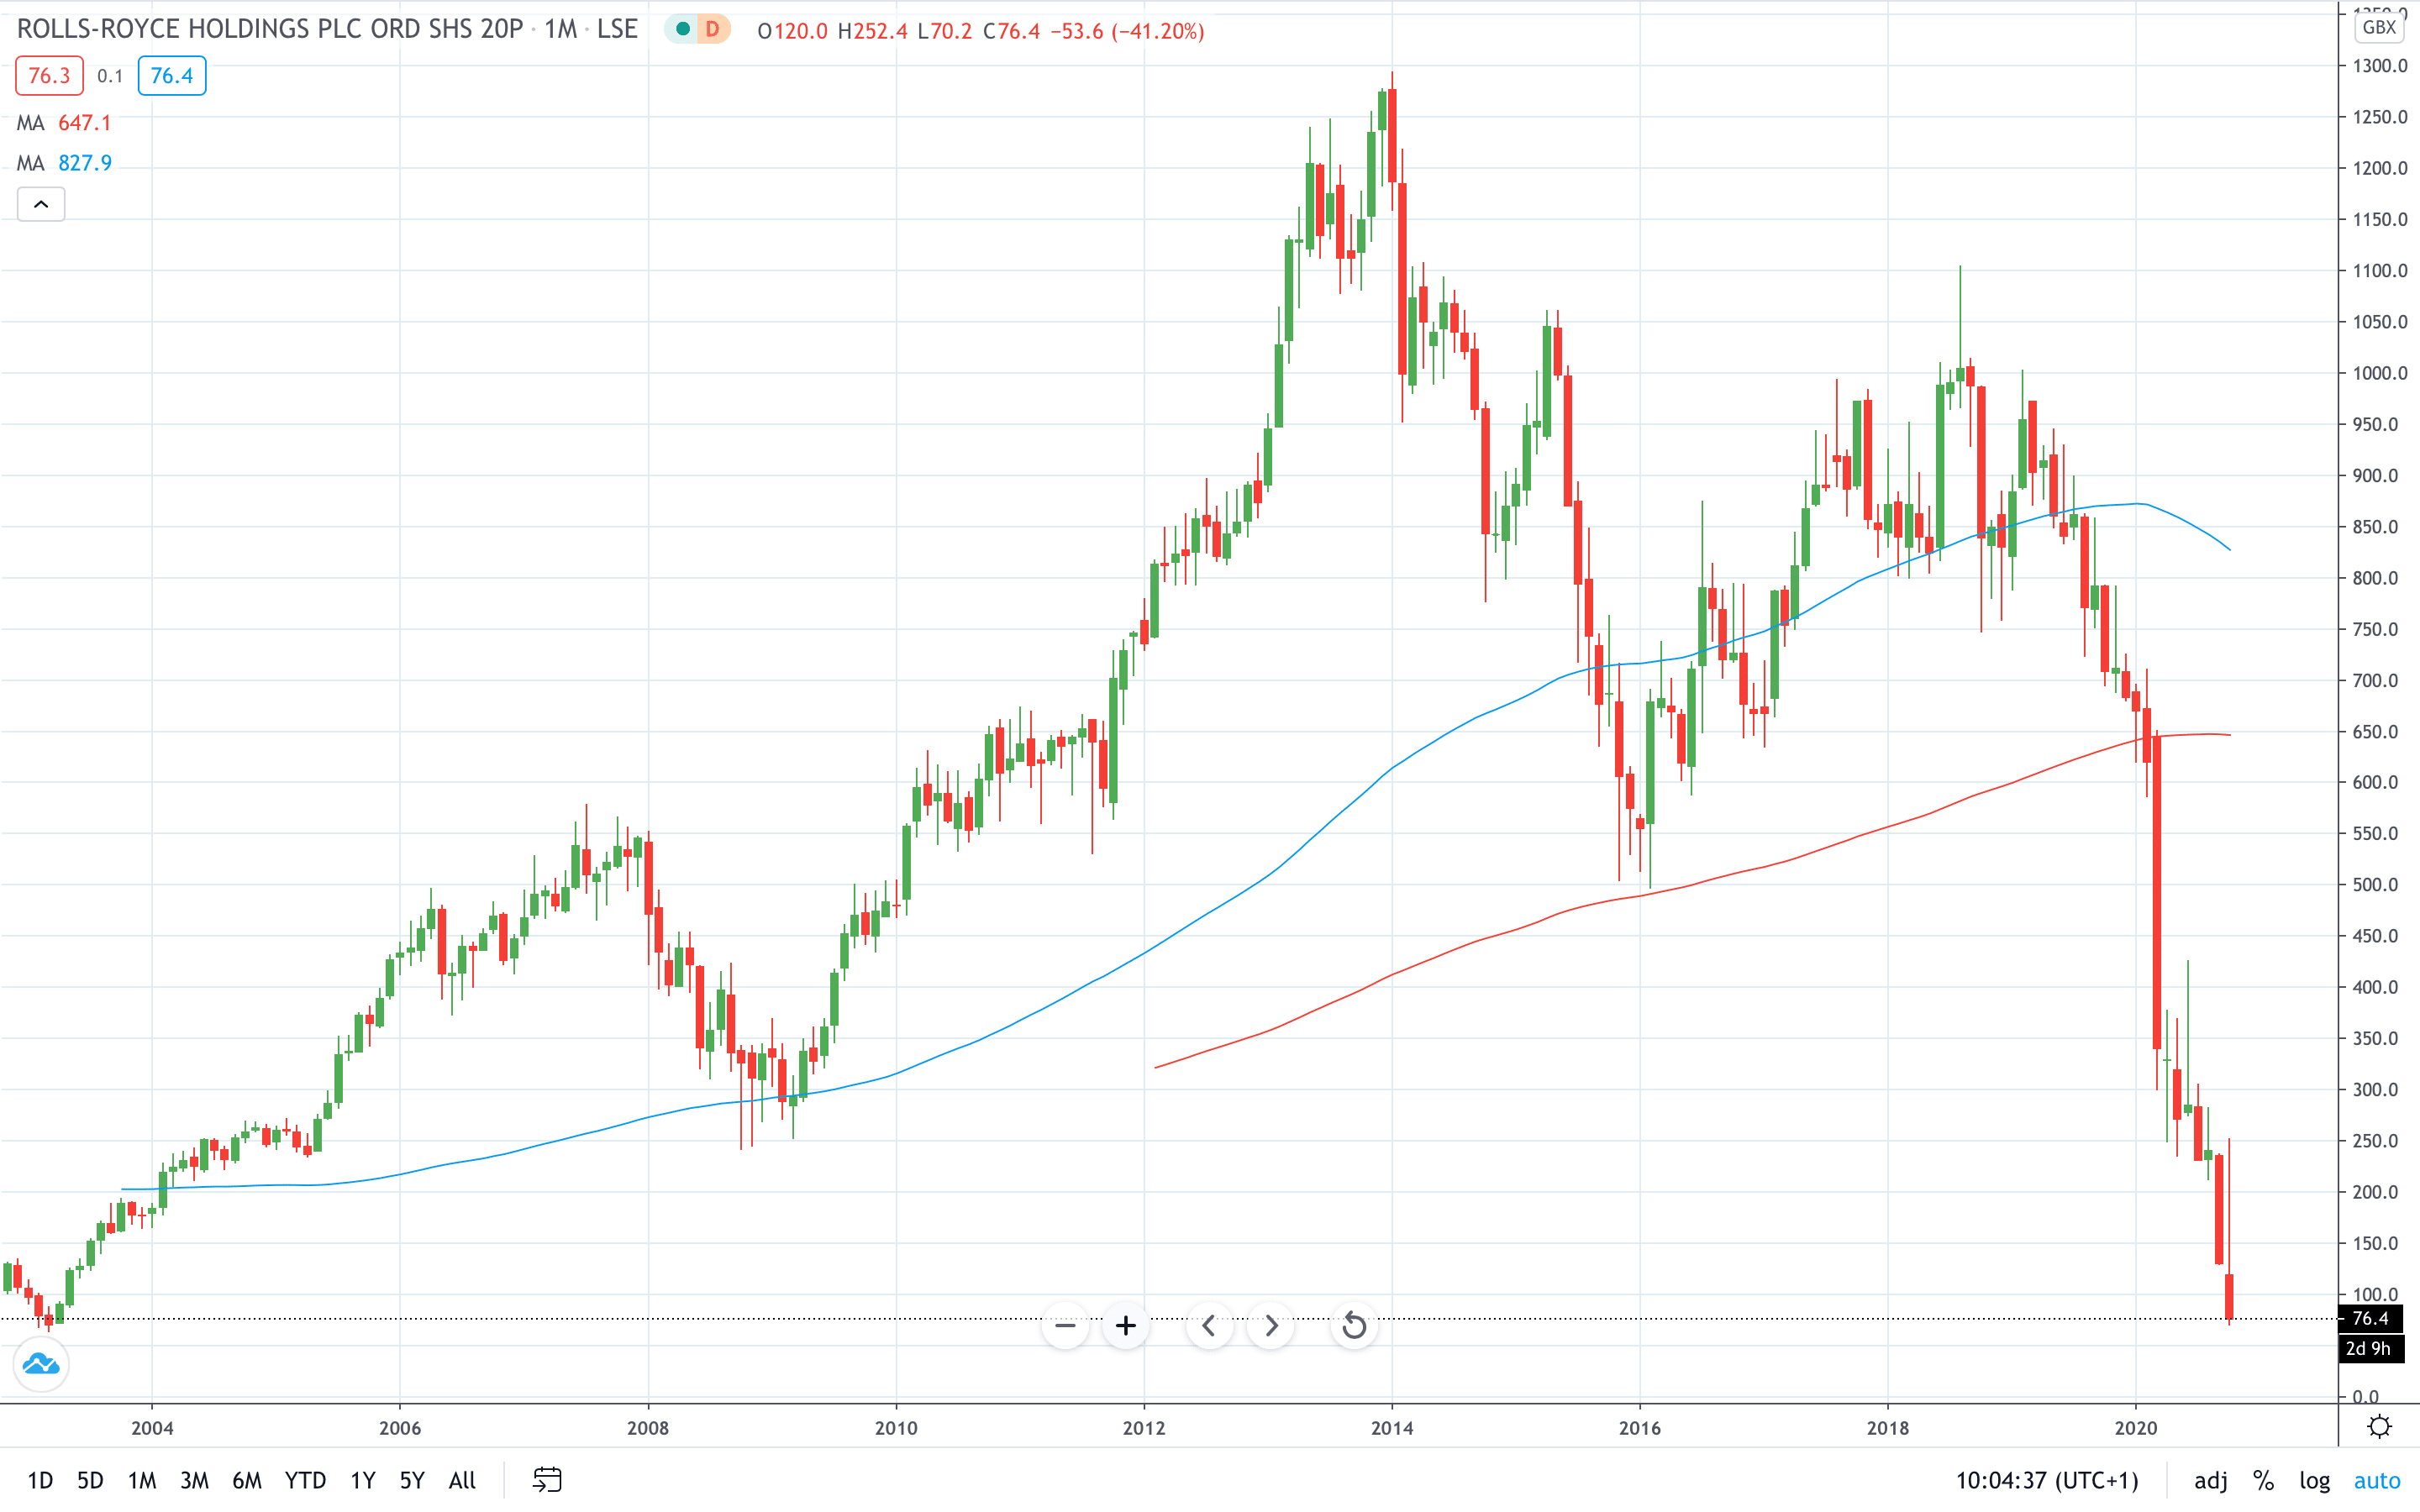Click the 1000.0 price axis label

coord(2380,373)
